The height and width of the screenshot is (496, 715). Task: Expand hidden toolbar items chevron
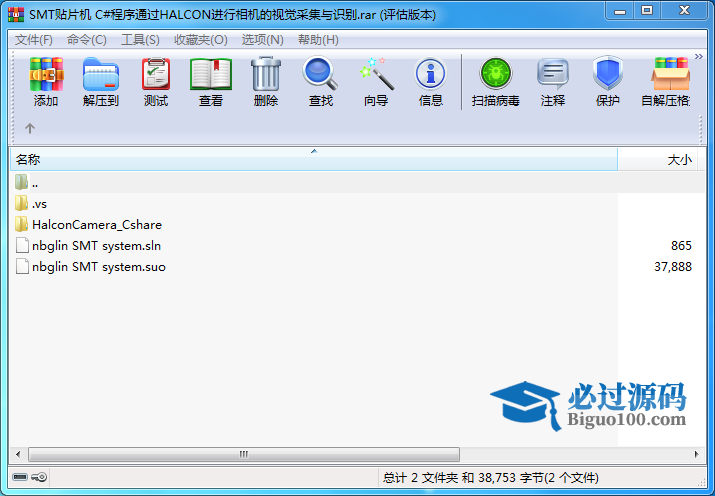tap(699, 57)
